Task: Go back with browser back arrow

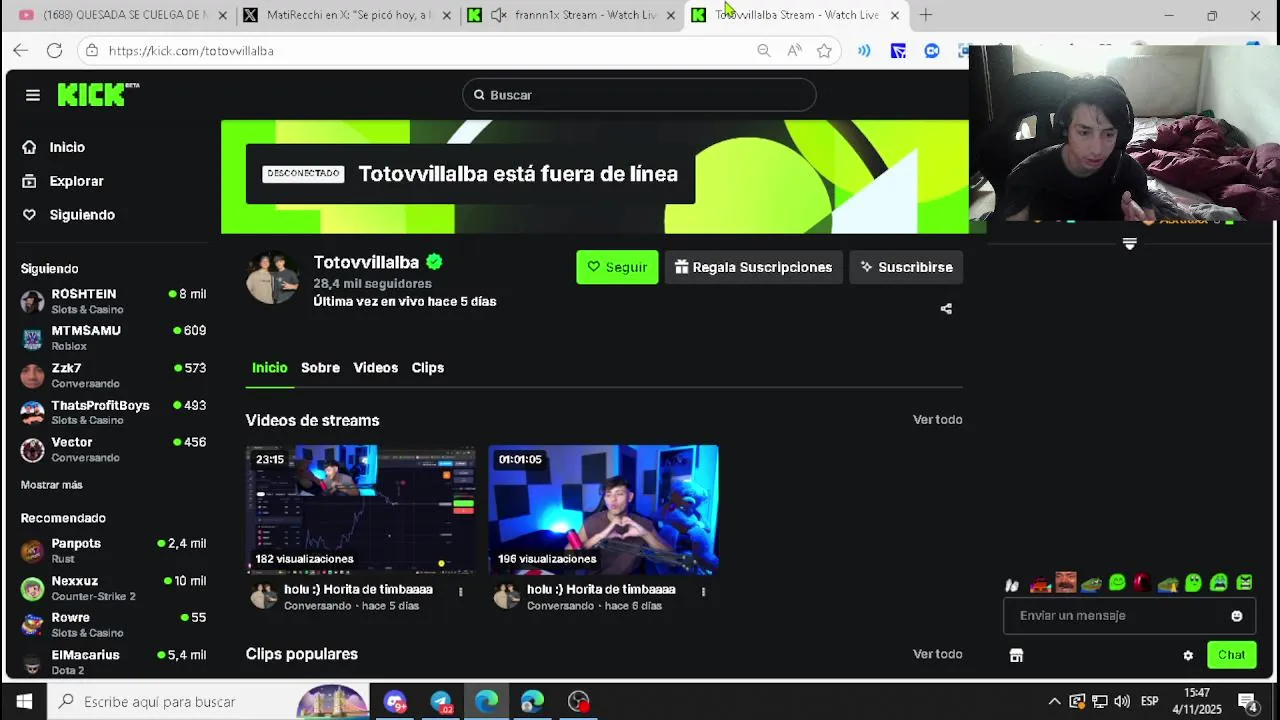Action: click(21, 50)
